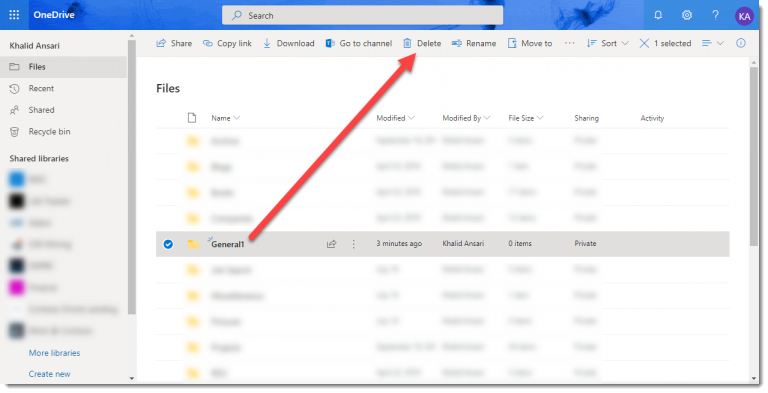Image resolution: width=768 pixels, height=393 pixels.
Task: Click More libraries link
Action: point(54,353)
